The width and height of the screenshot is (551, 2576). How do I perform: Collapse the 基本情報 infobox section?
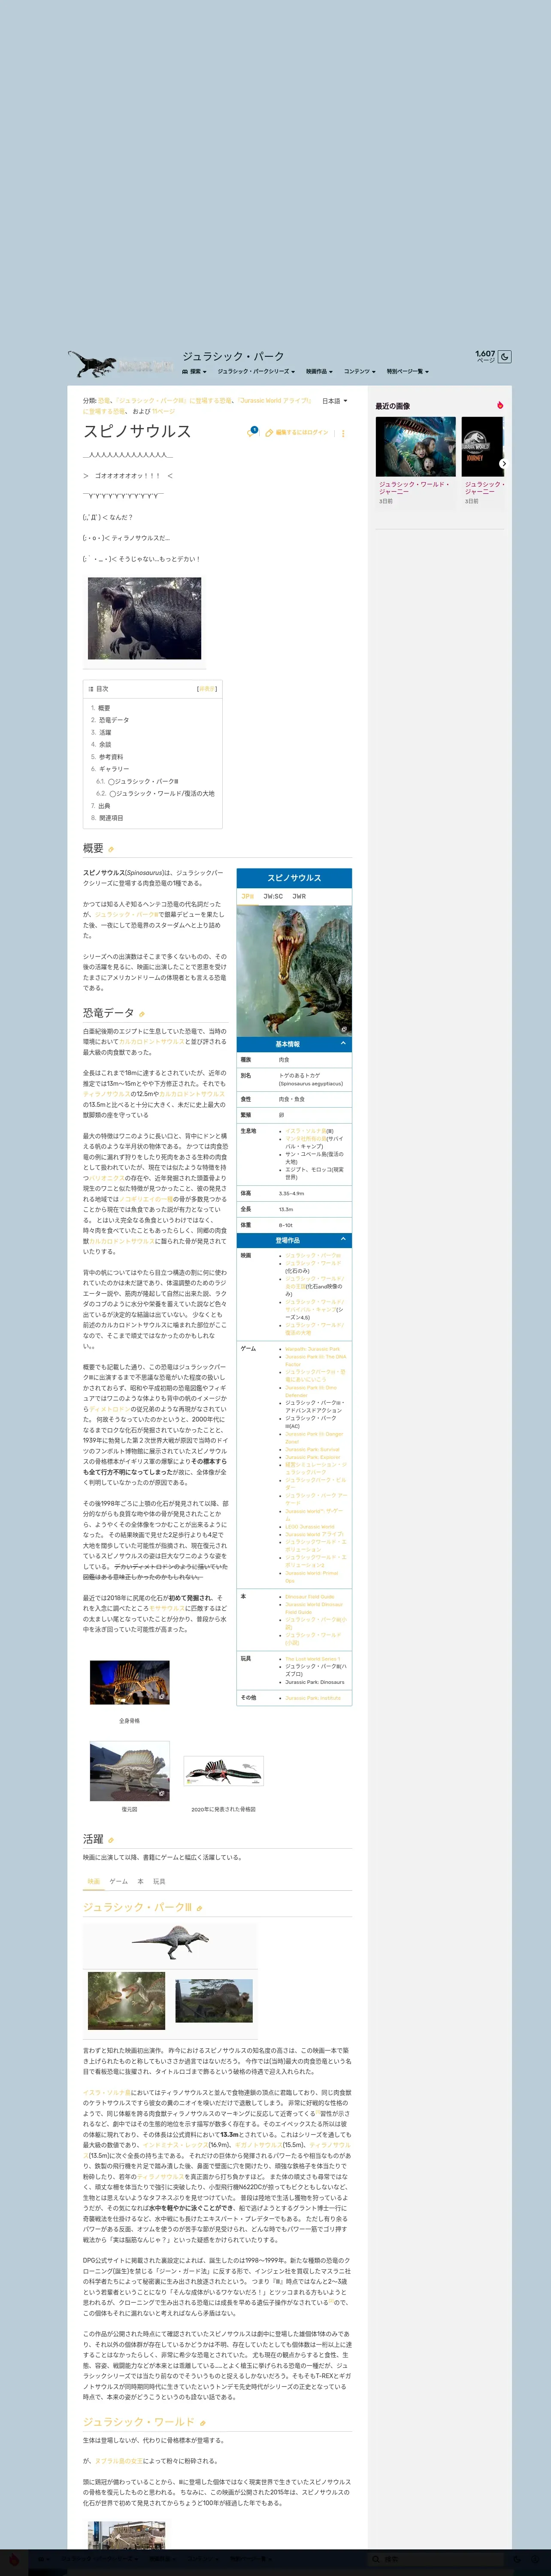294,1044
